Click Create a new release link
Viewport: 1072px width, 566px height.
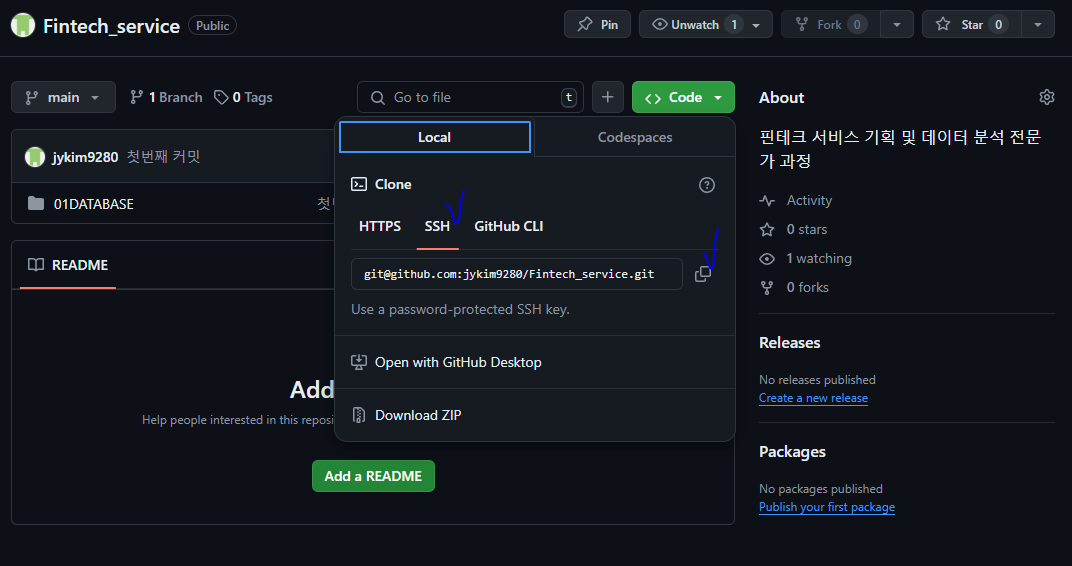pyautogui.click(x=814, y=398)
